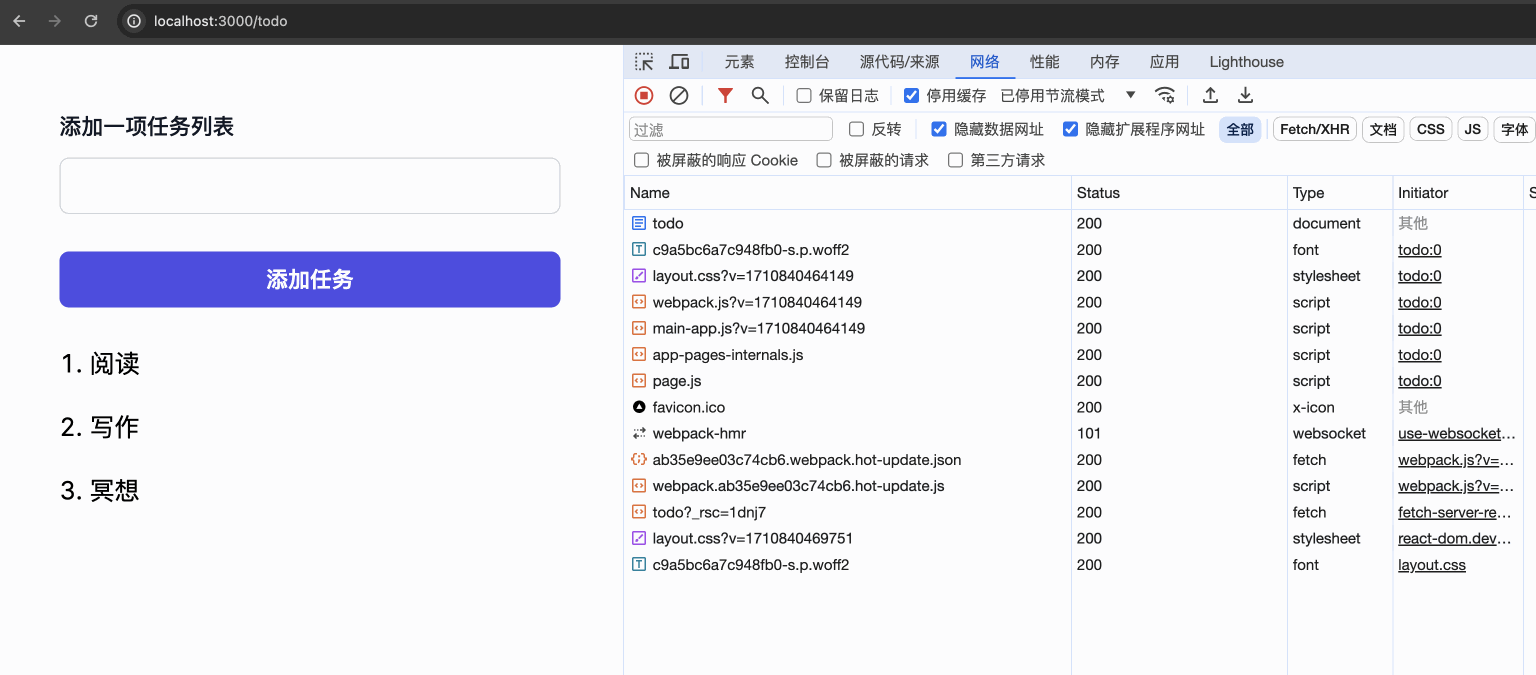
Task: Sort by the Type column header
Action: coord(1340,193)
